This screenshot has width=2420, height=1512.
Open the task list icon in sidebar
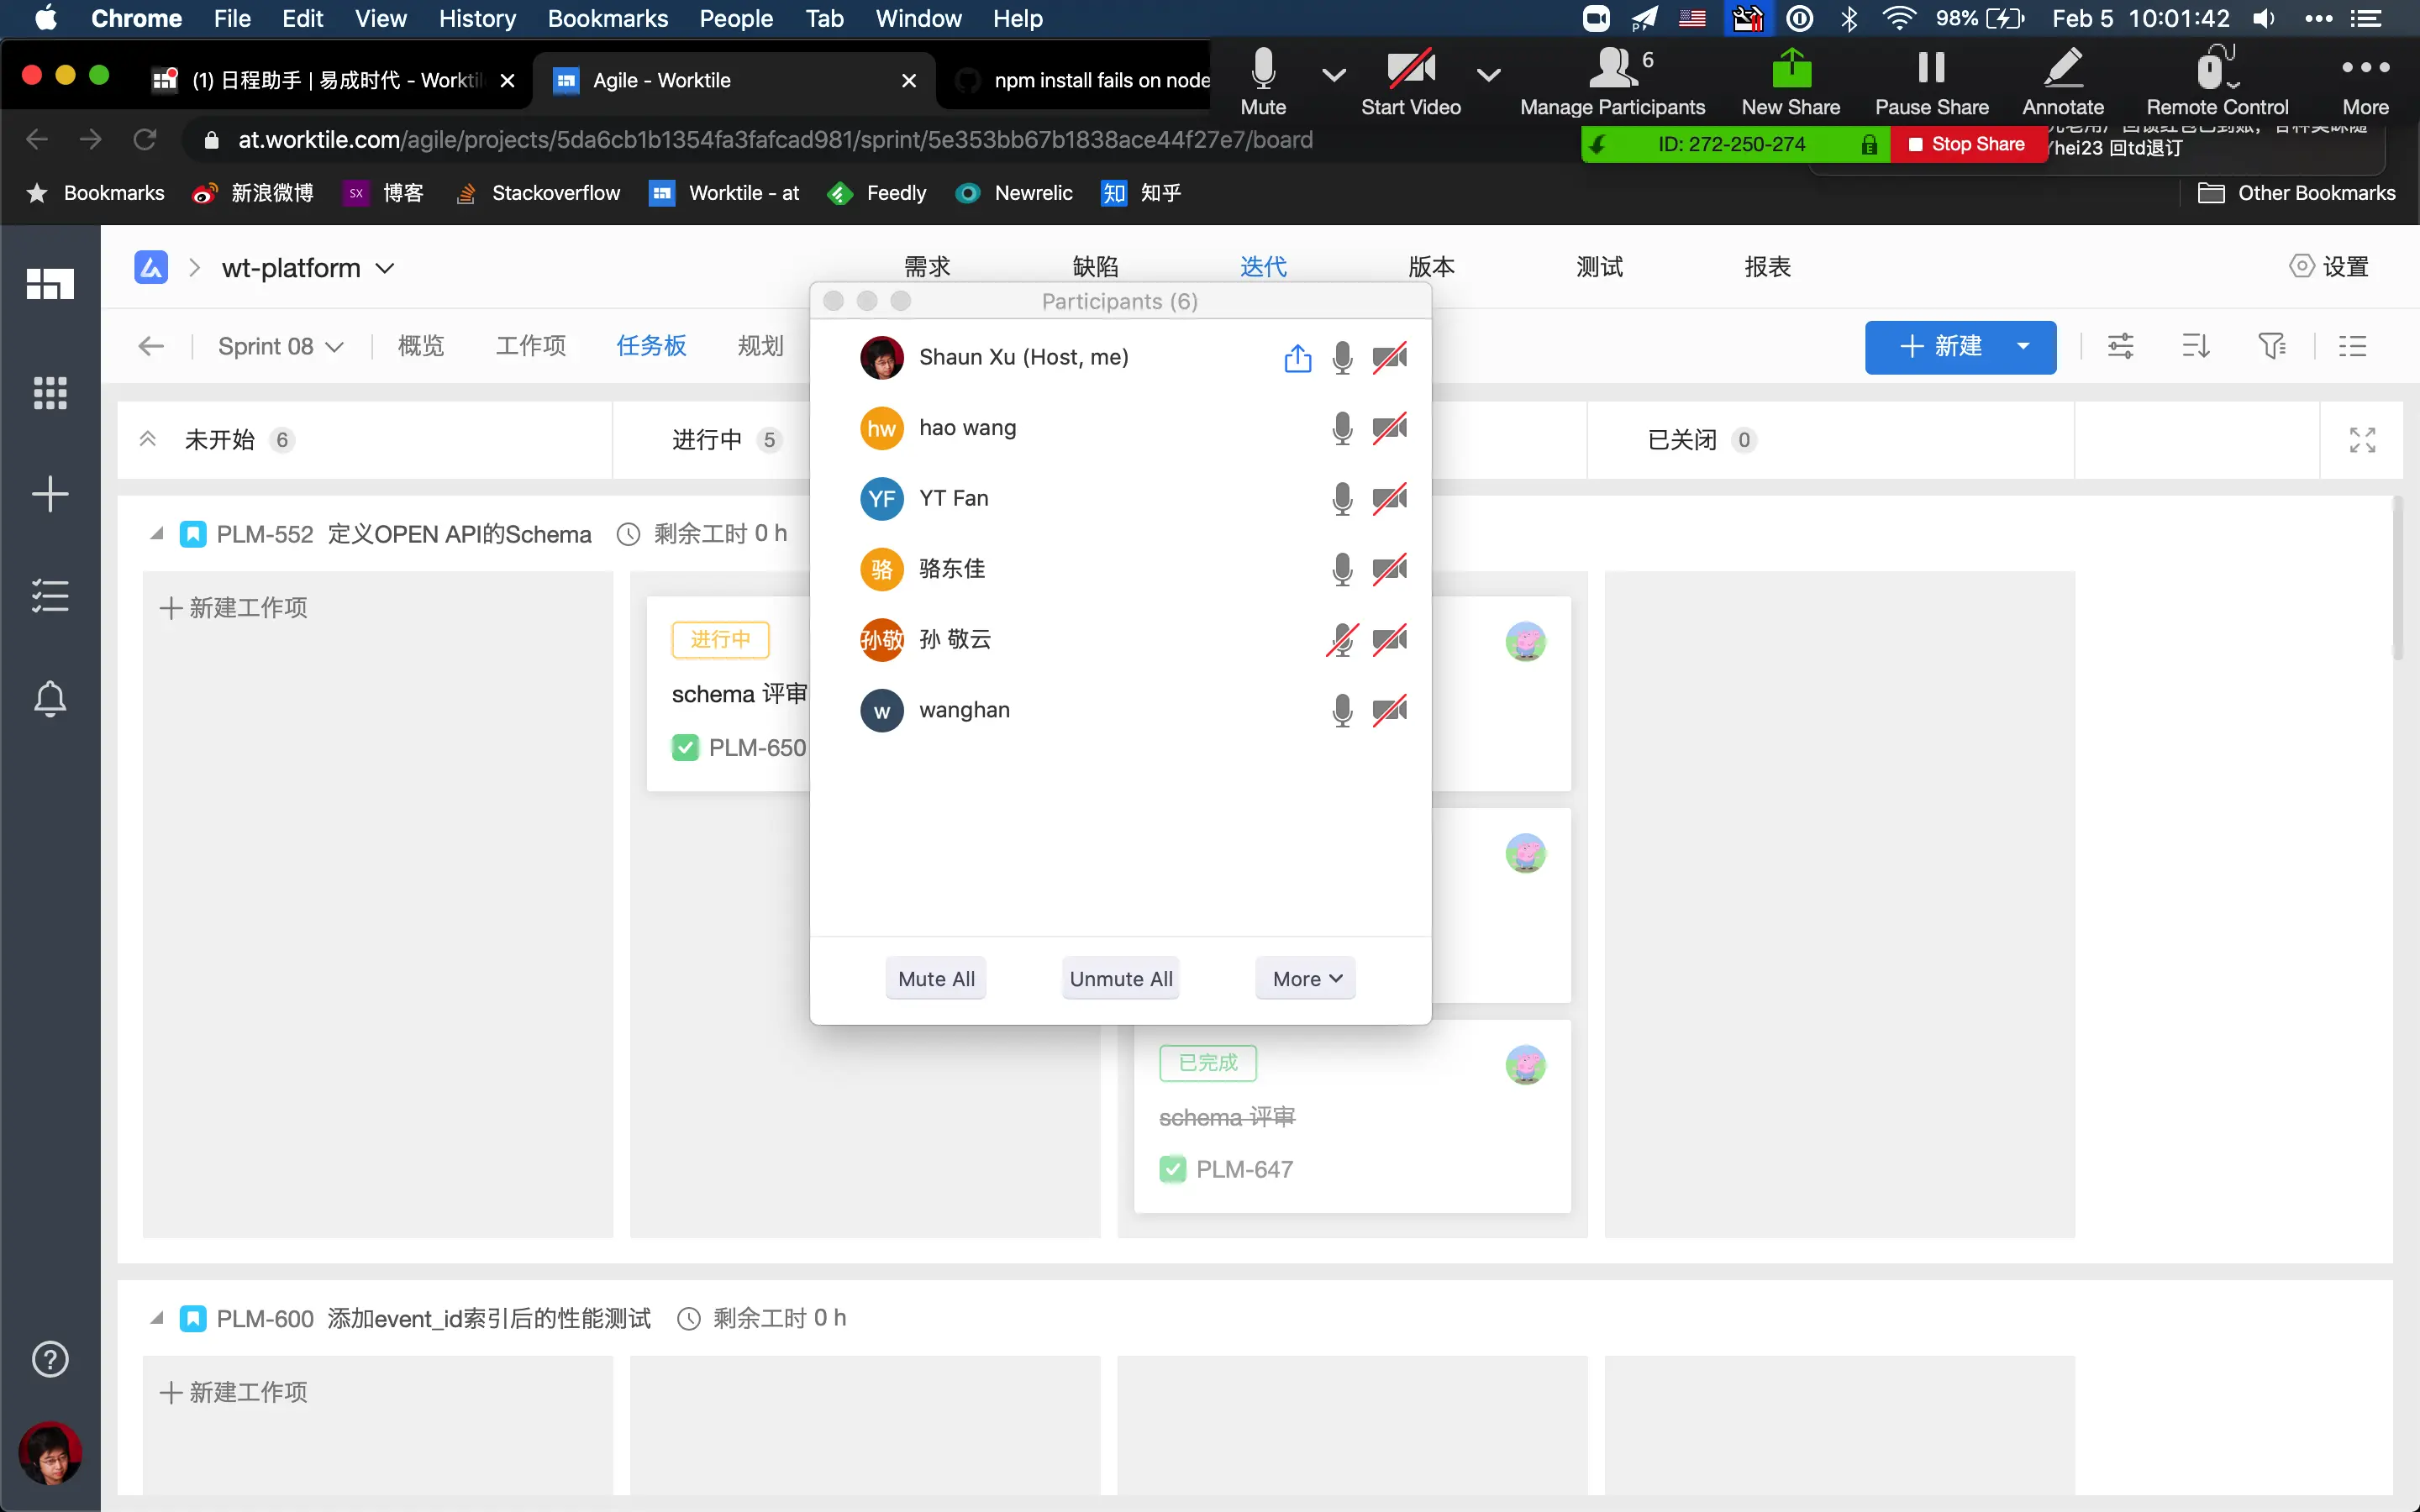[50, 596]
